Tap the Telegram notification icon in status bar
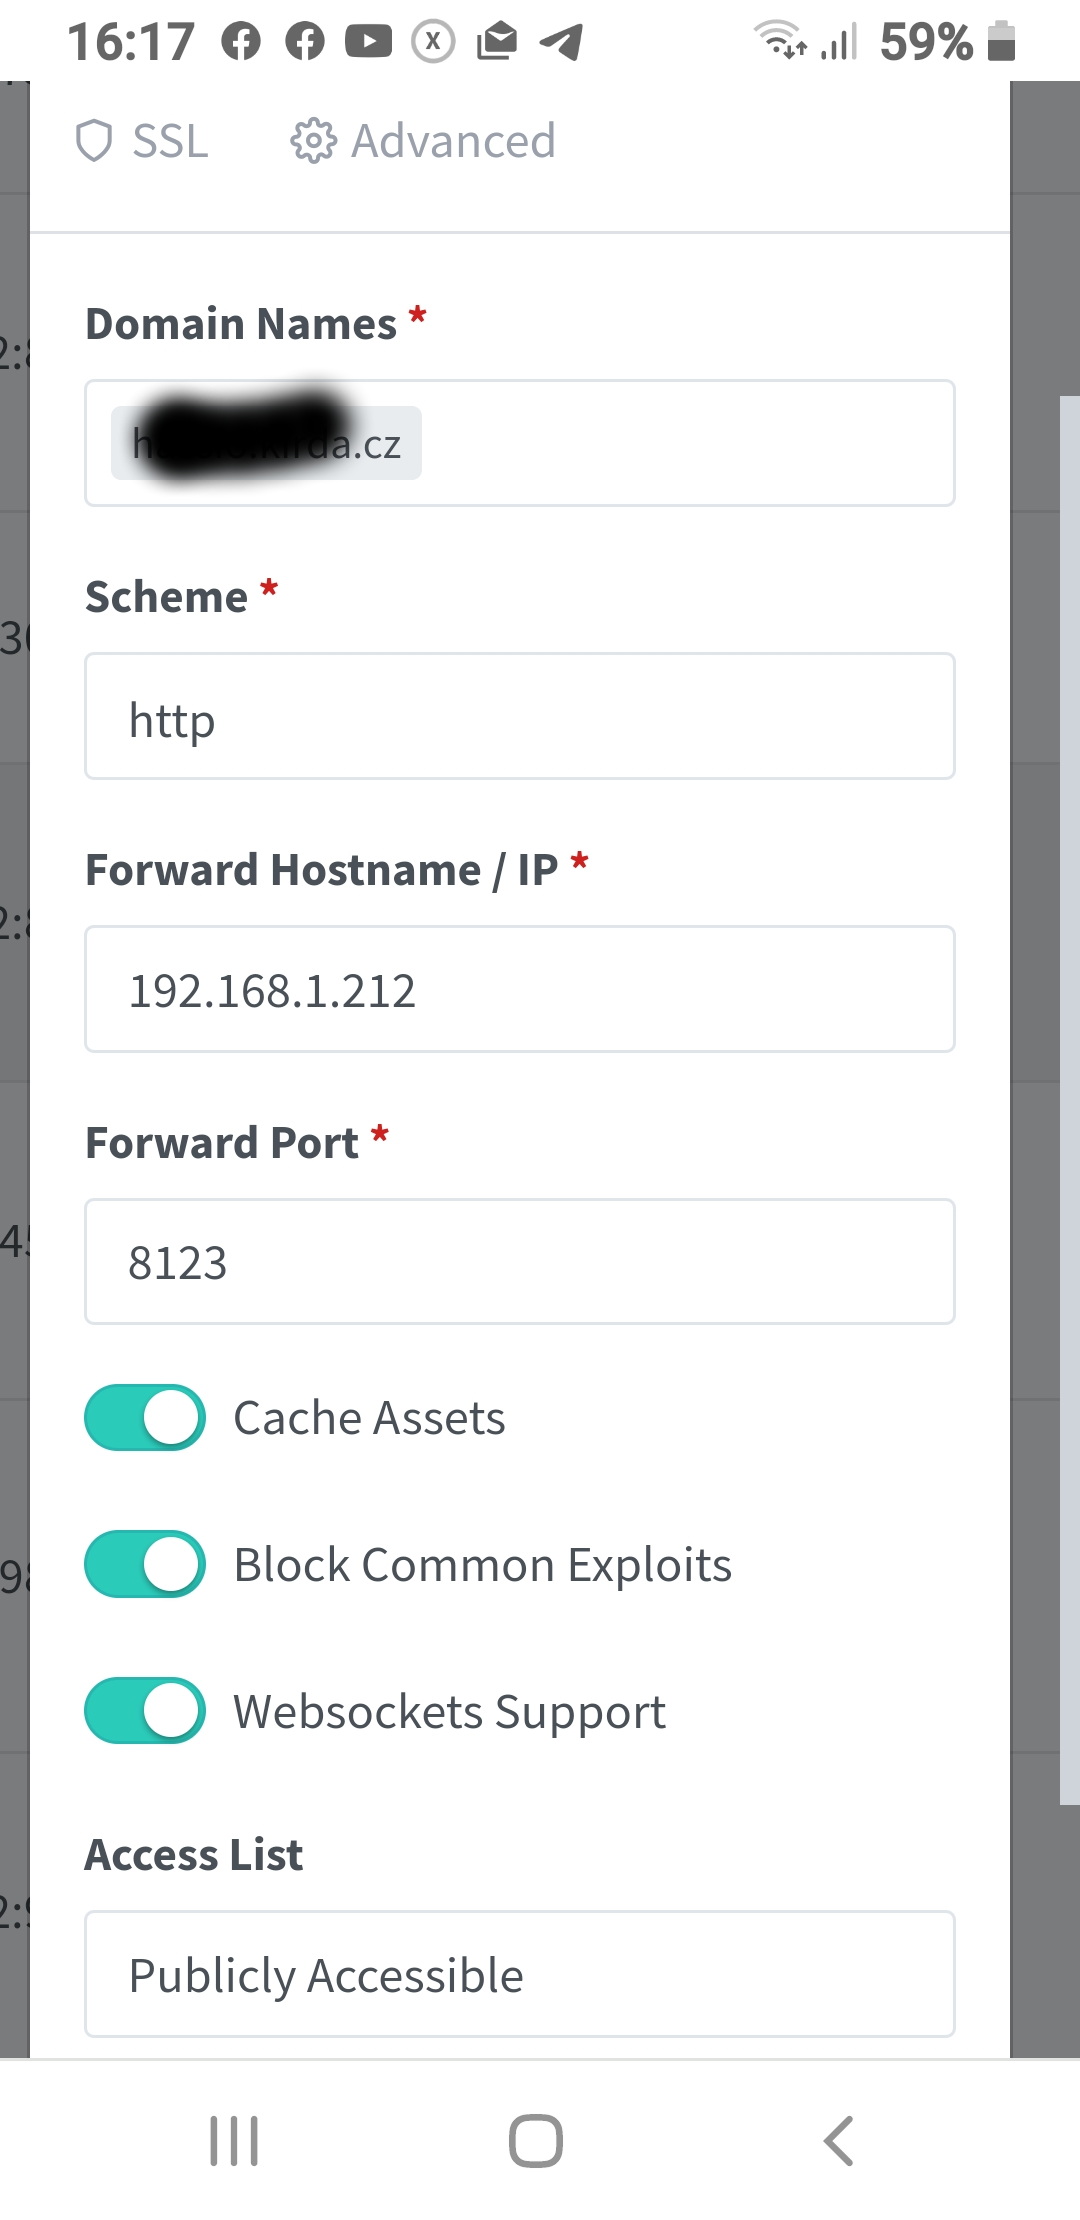The image size is (1080, 2220). [561, 41]
